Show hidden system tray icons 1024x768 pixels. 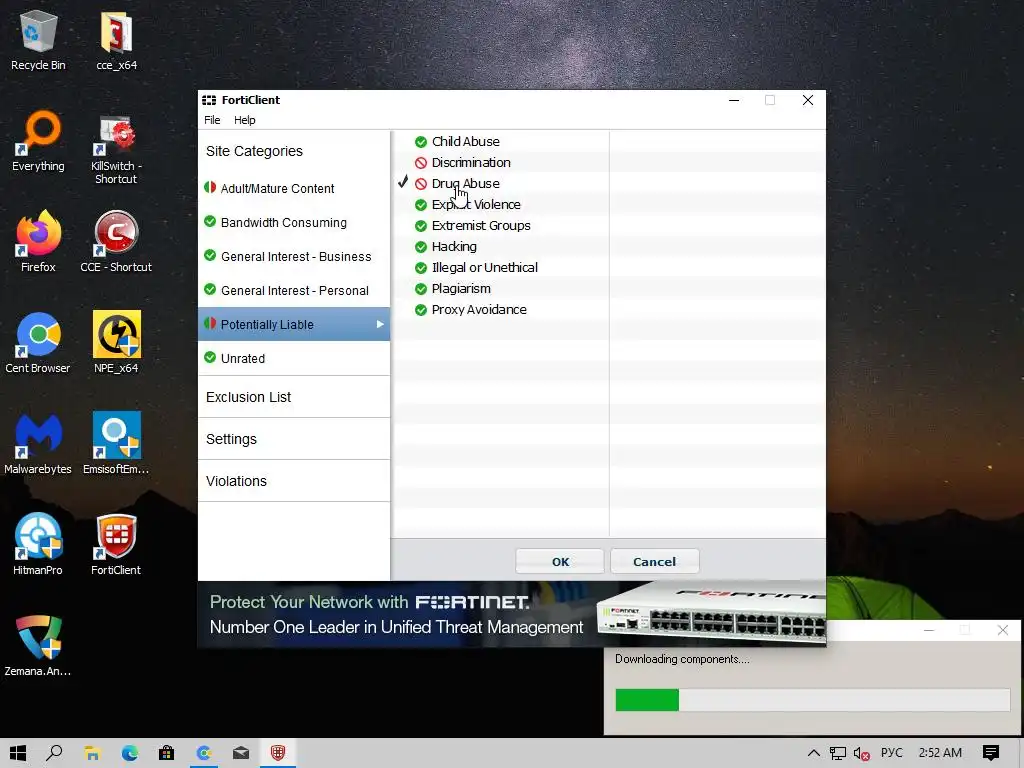pyautogui.click(x=814, y=753)
